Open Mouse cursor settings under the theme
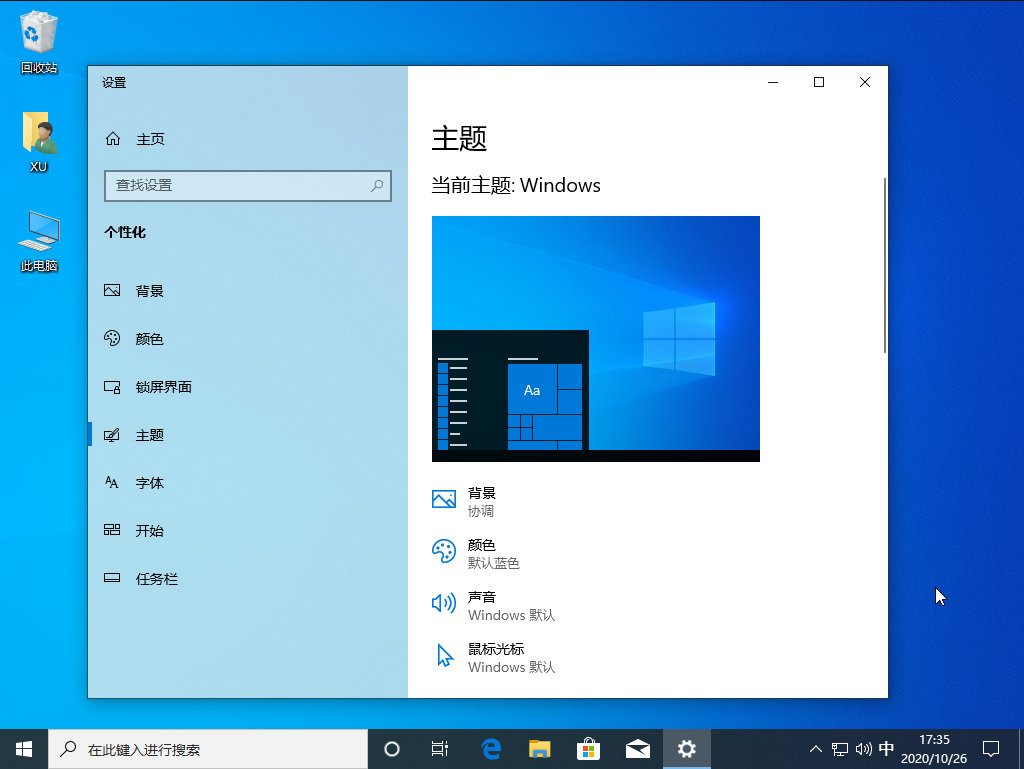 pyautogui.click(x=495, y=656)
